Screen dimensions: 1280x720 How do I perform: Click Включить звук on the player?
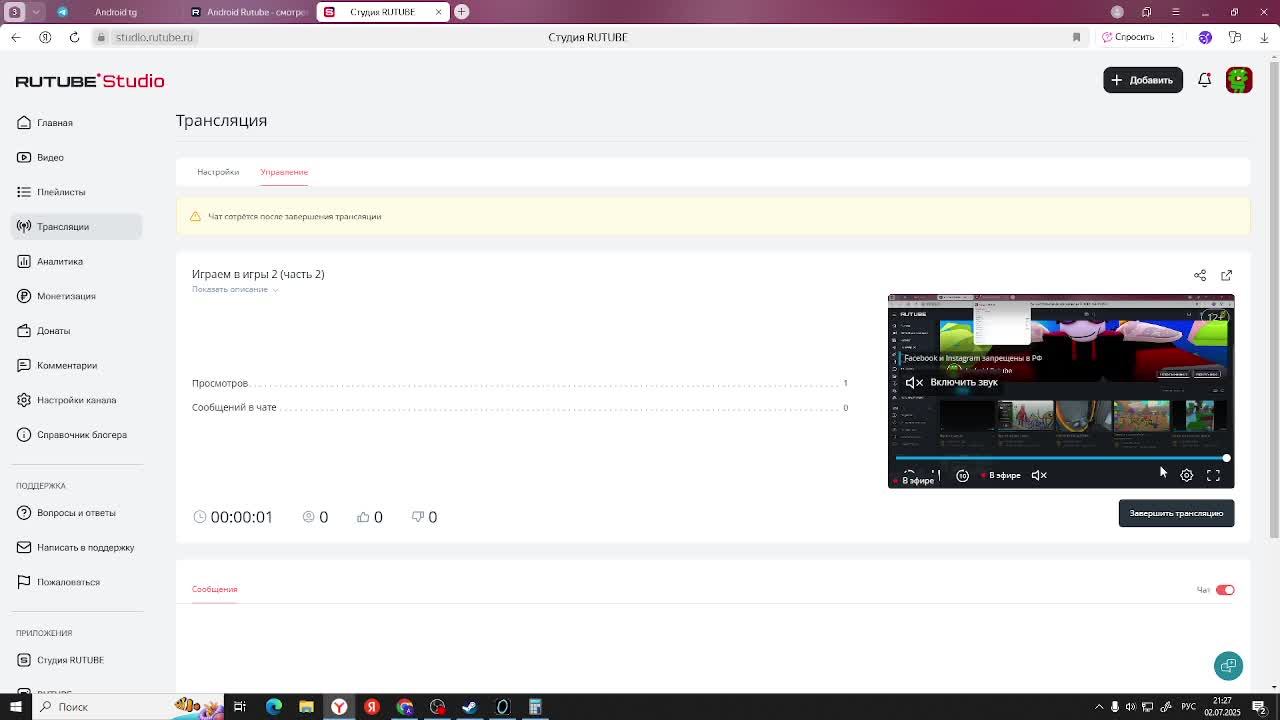coord(952,382)
